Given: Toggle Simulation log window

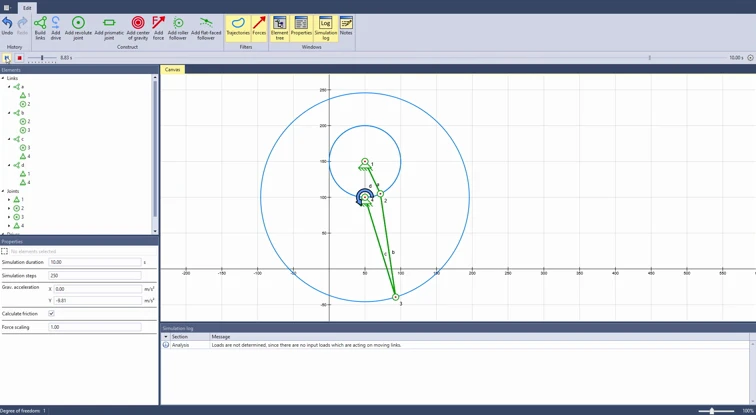Looking at the screenshot, I should pyautogui.click(x=325, y=28).
